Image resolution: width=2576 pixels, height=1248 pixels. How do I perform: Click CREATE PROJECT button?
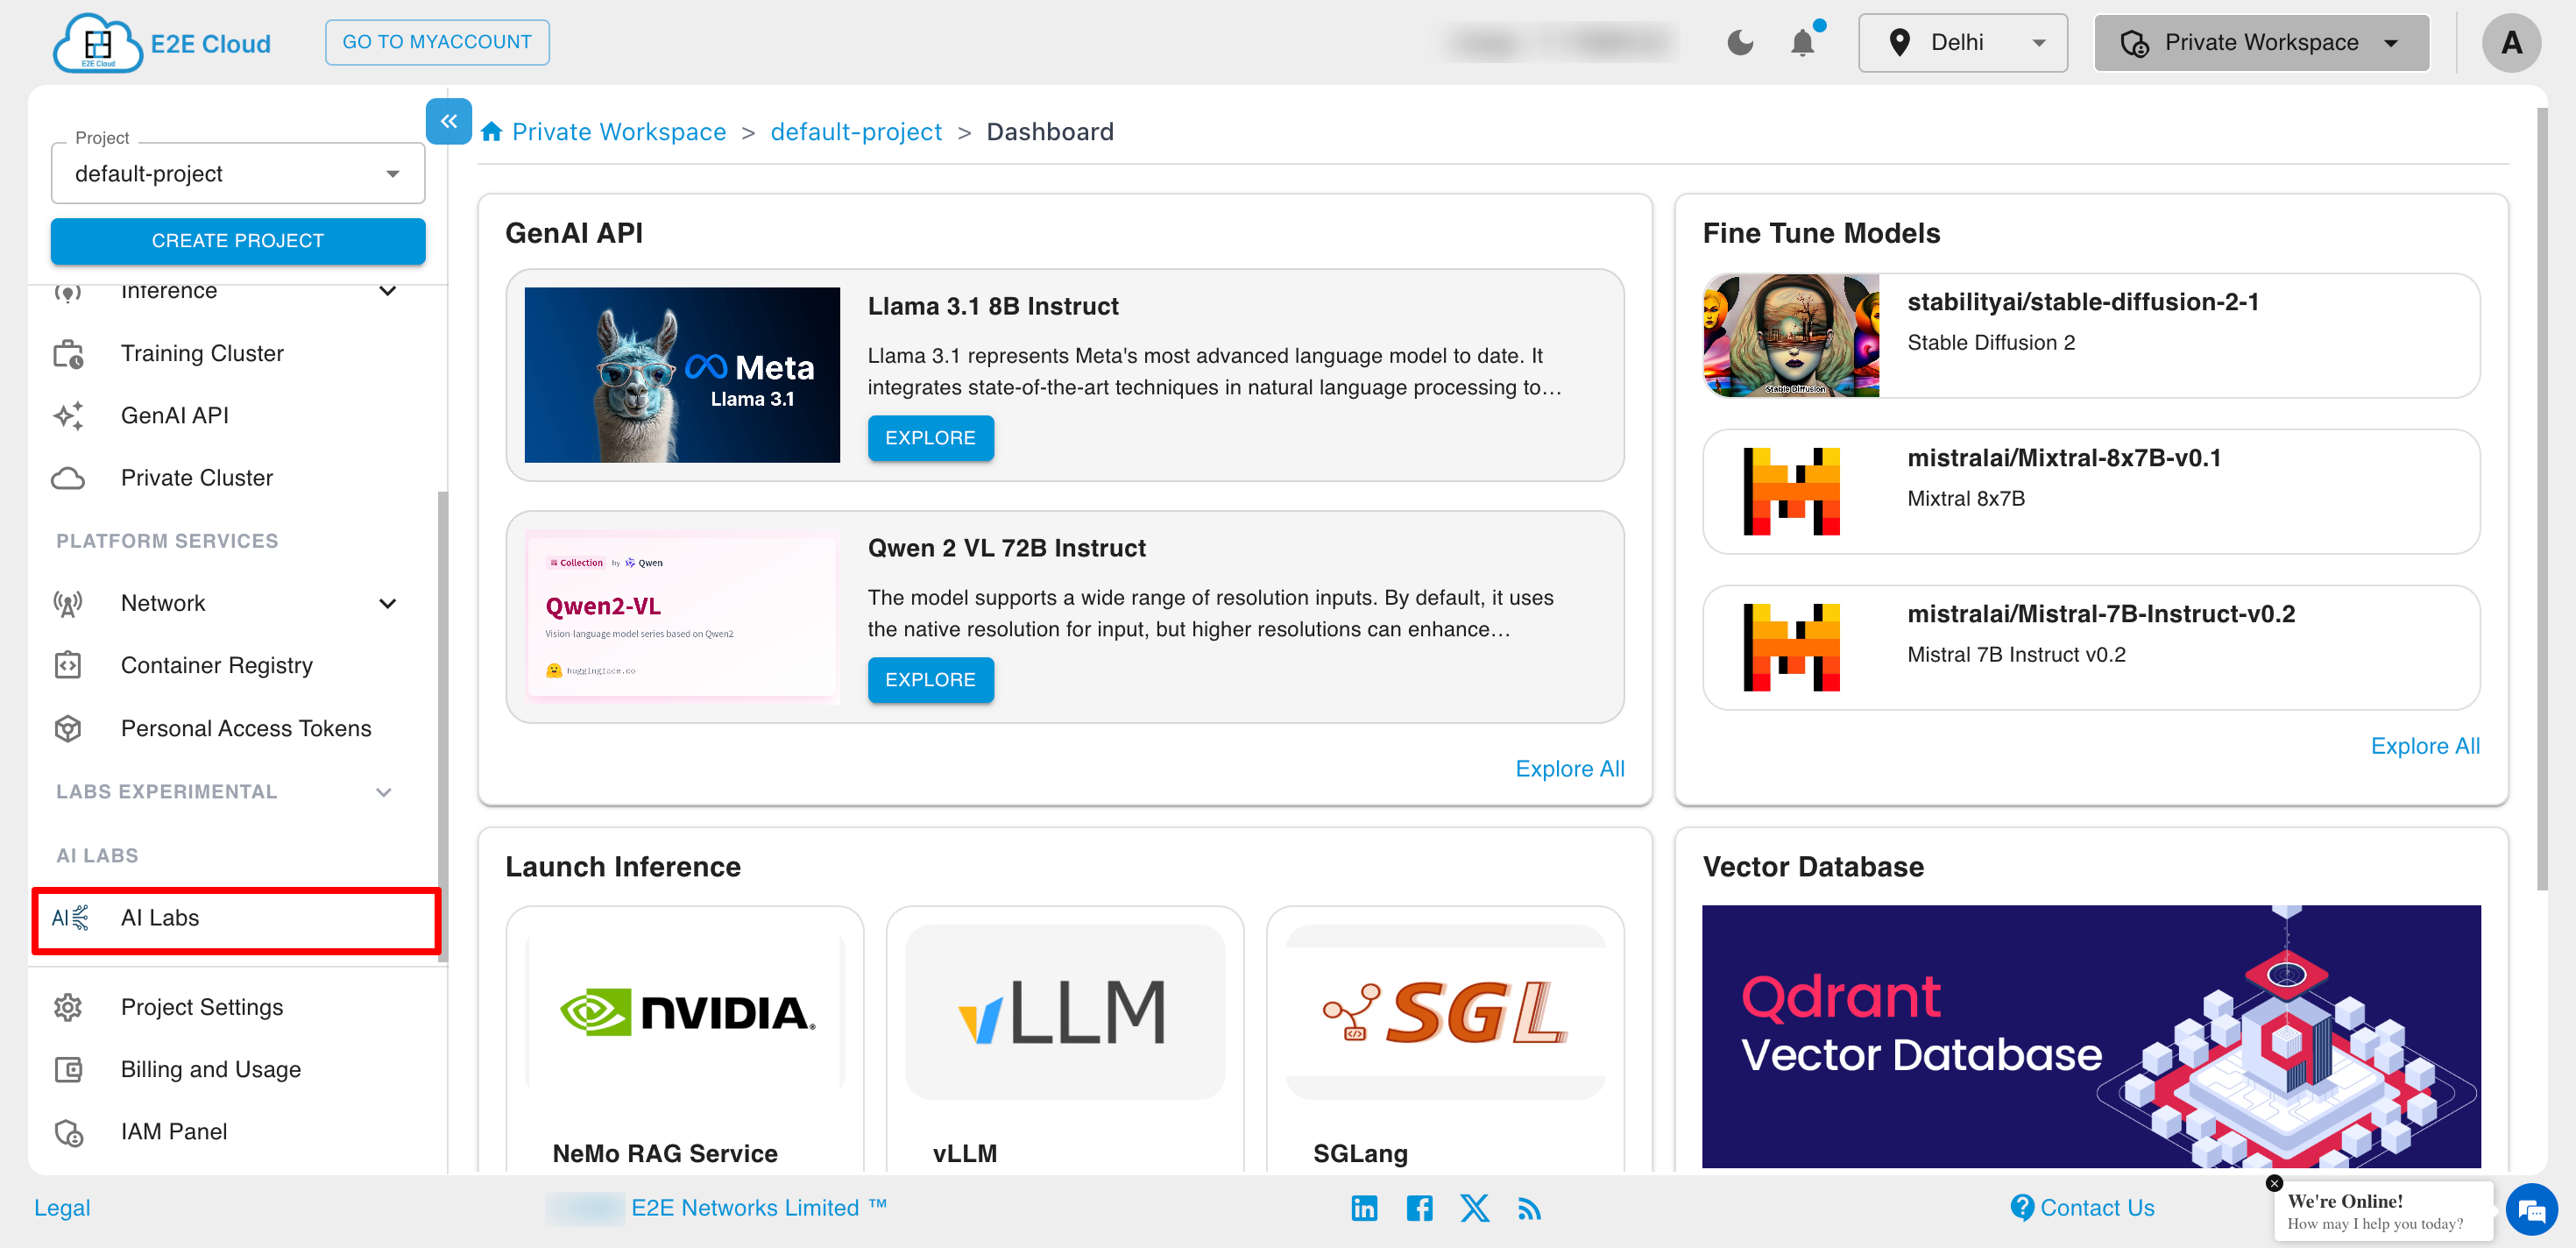coord(238,240)
